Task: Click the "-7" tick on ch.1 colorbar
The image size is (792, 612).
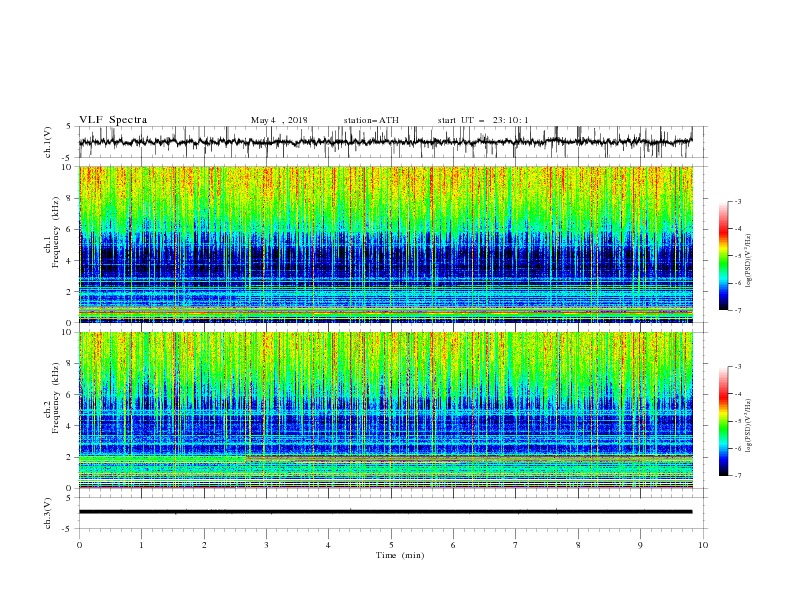Action: pos(738,310)
